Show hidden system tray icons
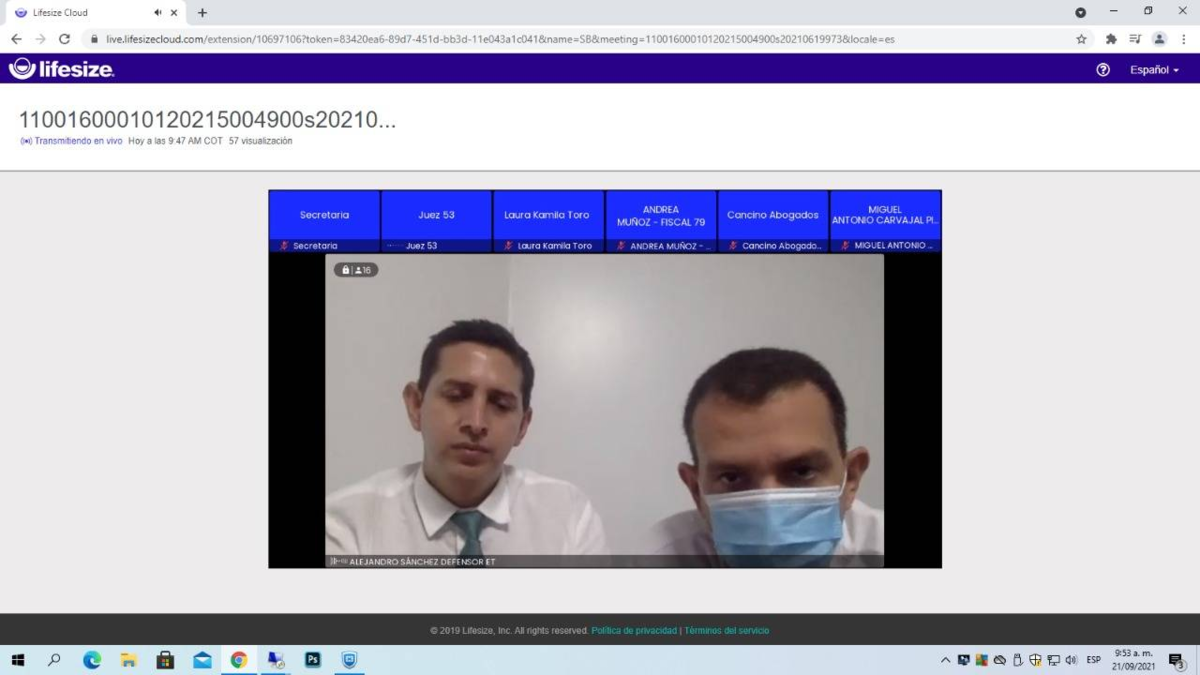Screen dimensions: 1200x675 (945, 660)
